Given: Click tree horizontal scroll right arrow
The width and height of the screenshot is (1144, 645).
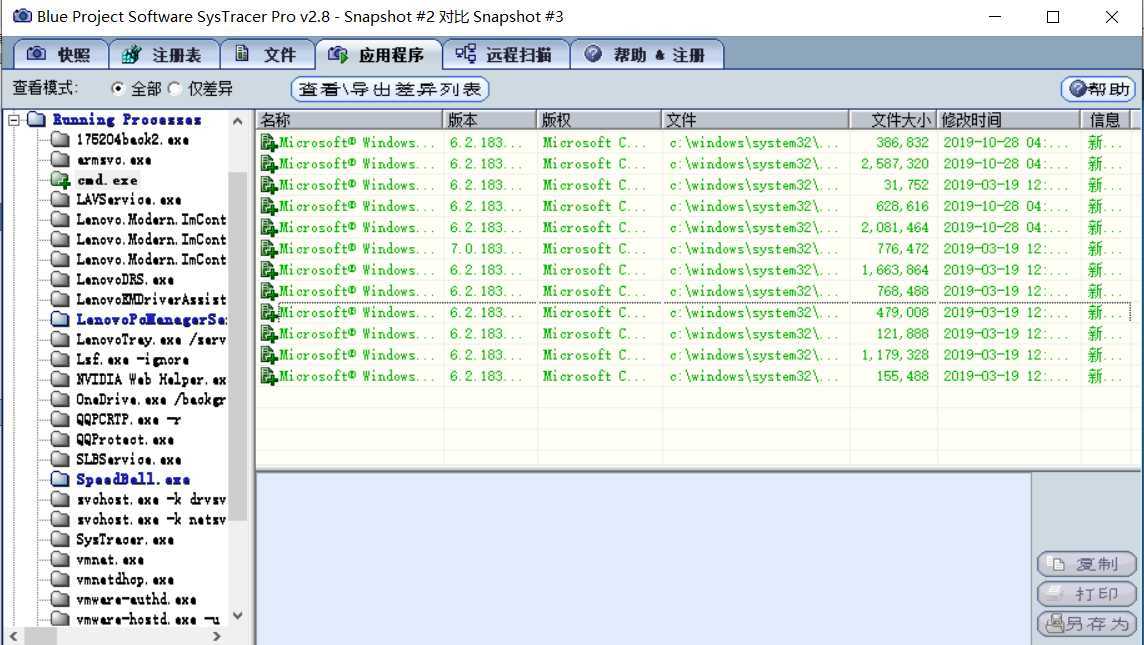Looking at the screenshot, I should 216,636.
